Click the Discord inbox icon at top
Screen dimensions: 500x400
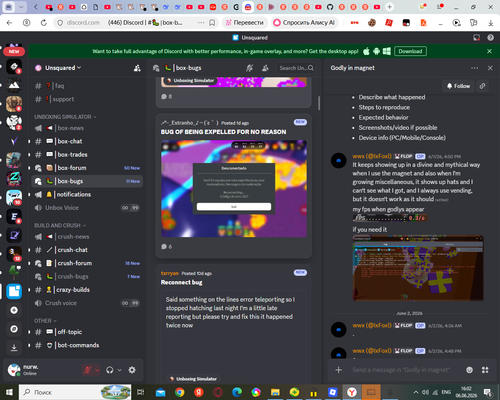tap(477, 38)
